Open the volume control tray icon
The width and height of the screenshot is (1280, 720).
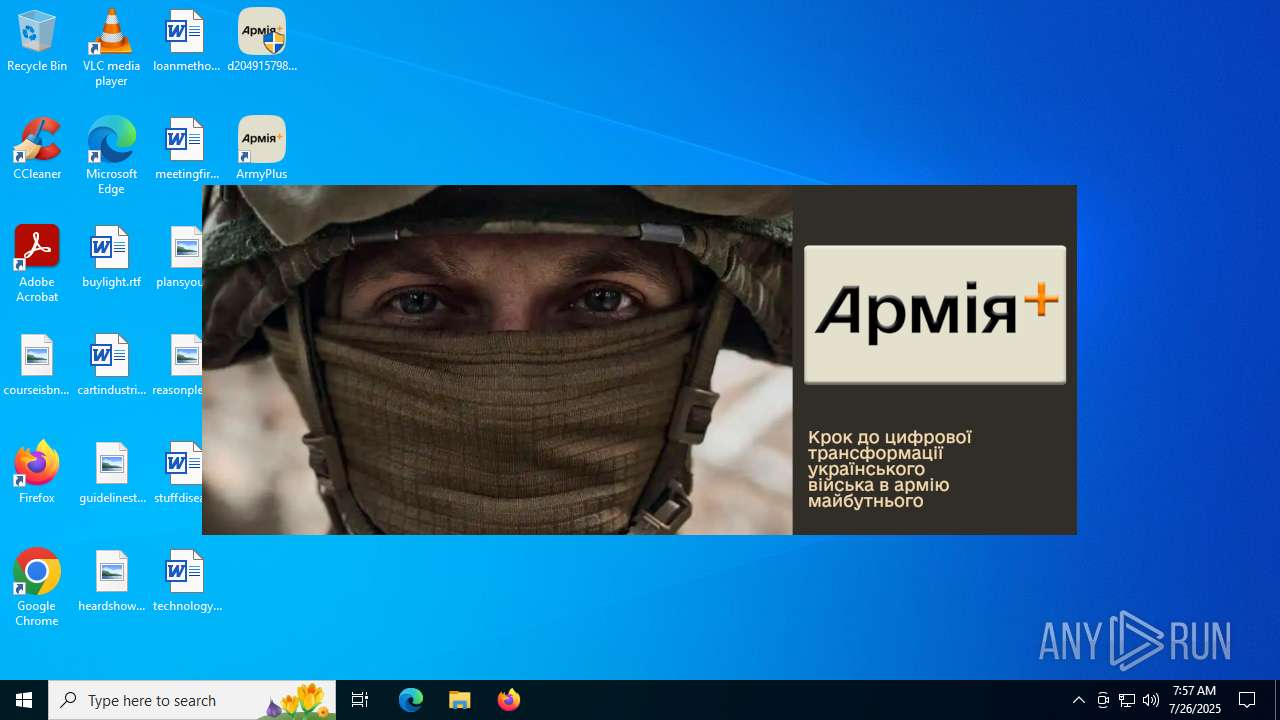click(x=1151, y=700)
